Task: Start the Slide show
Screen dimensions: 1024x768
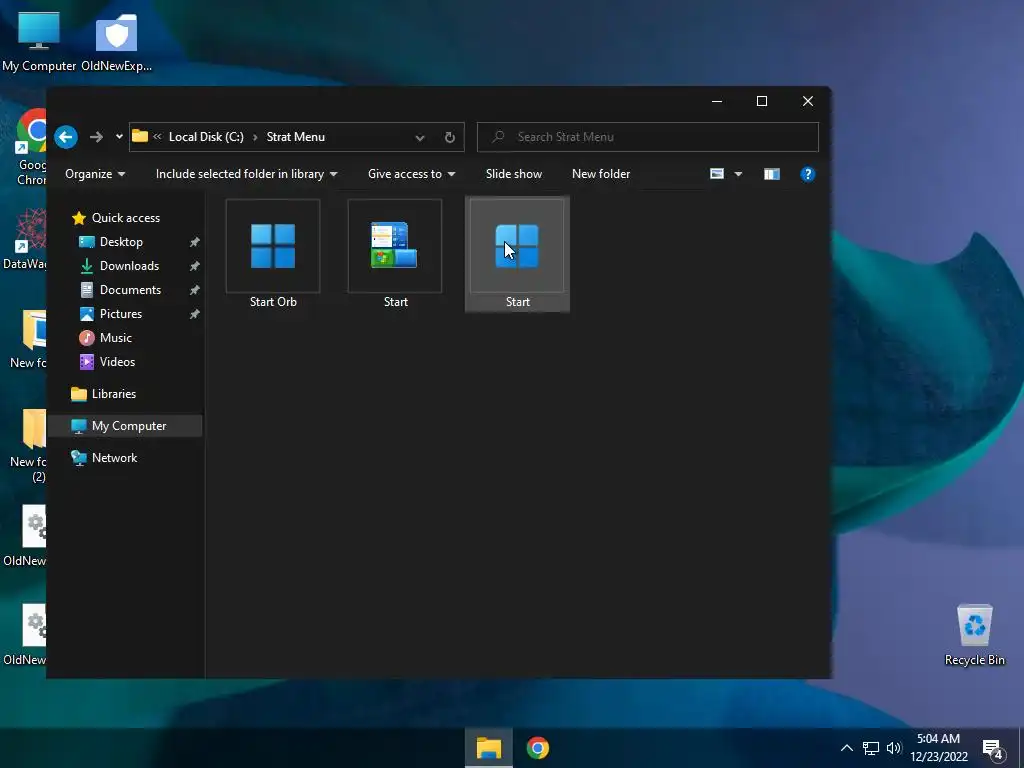Action: pyautogui.click(x=514, y=174)
